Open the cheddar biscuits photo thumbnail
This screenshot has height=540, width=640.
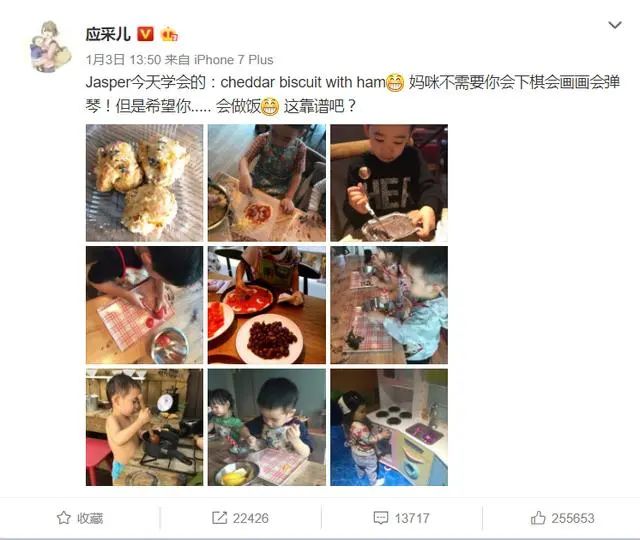(x=144, y=183)
